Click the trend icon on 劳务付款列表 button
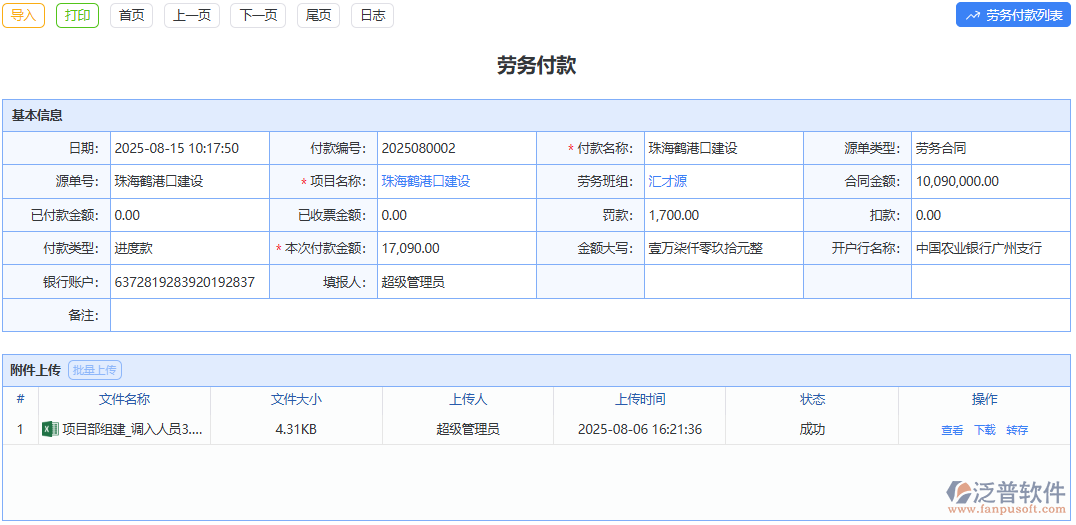This screenshot has height=525, width=1076. click(972, 16)
